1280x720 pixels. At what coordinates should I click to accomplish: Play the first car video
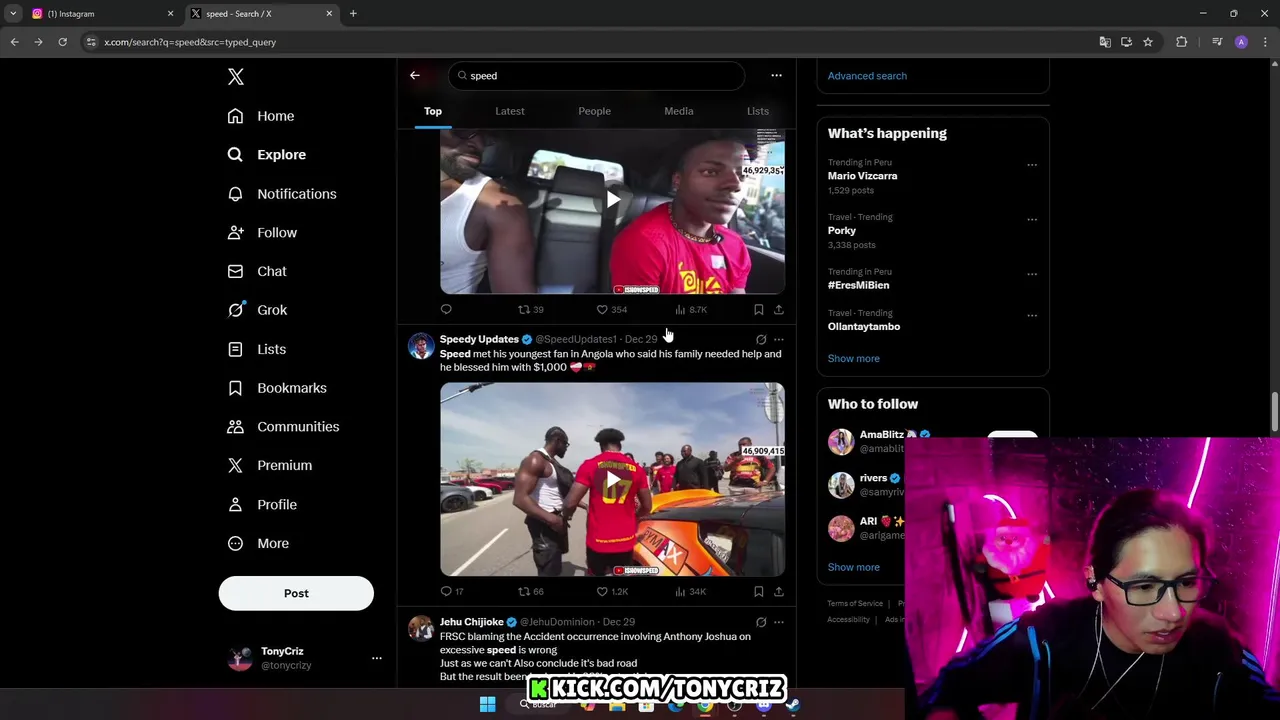(x=613, y=200)
